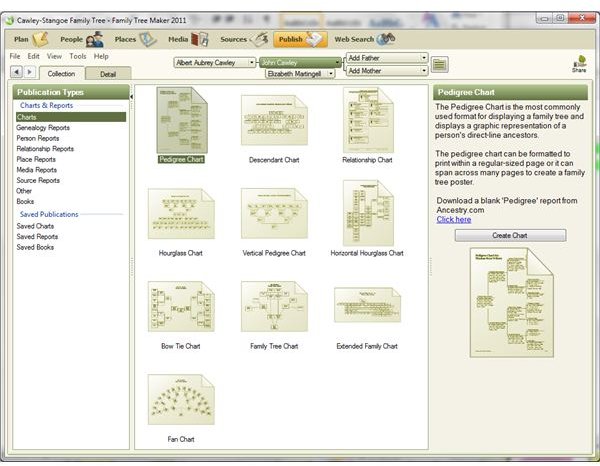Expand the Elizabeth Martingell dropdown
This screenshot has width=600, height=466.
(x=331, y=74)
